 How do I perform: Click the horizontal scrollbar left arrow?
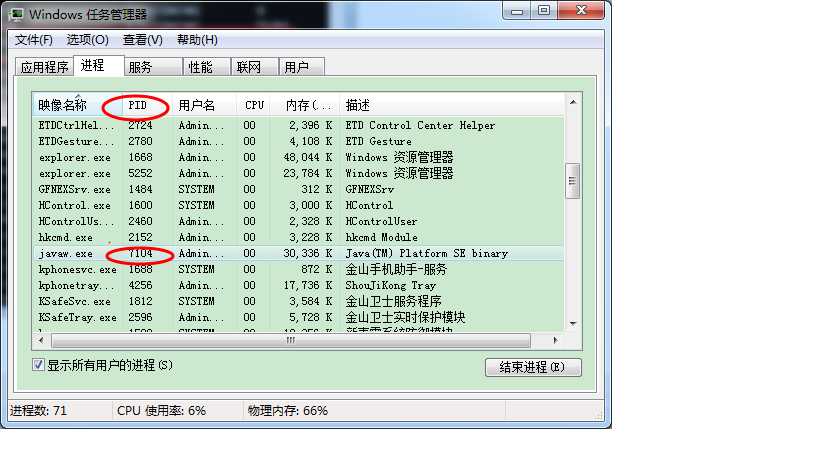(41, 340)
